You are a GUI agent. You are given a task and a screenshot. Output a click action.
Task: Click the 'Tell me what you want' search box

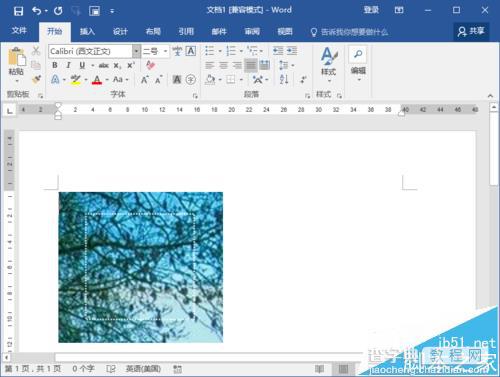coord(349,32)
